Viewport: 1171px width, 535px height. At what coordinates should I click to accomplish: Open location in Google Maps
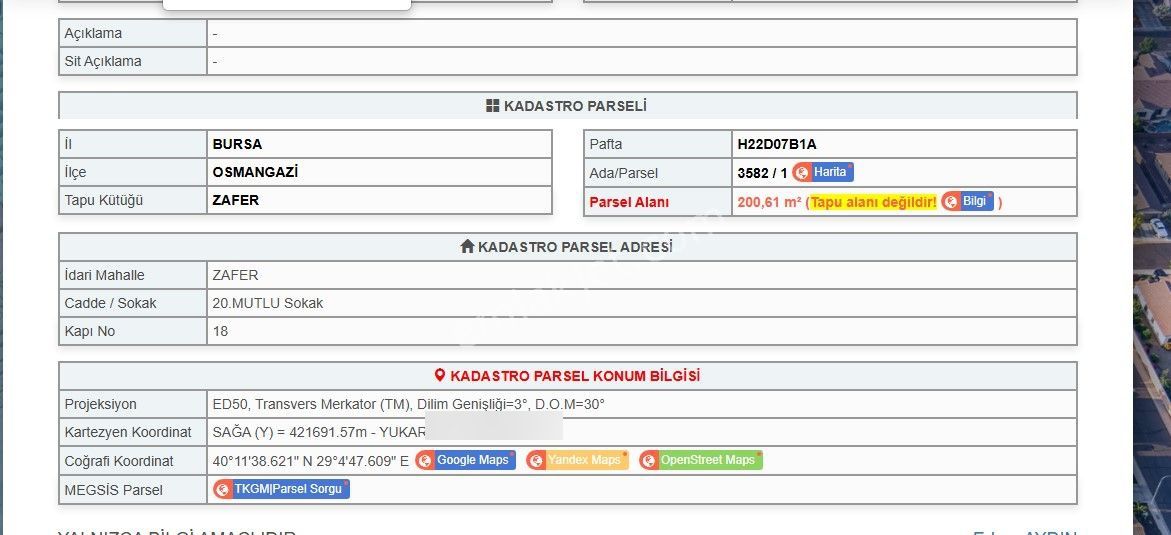465,460
